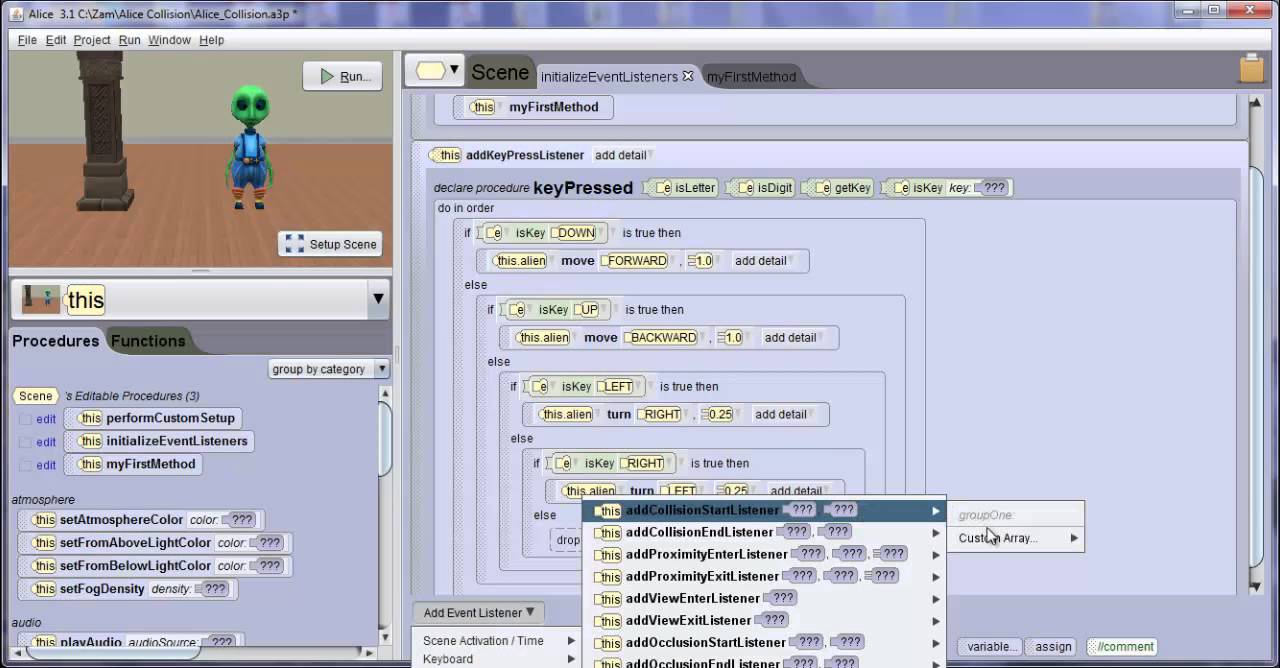Select addOcclusionStartListener menu item
The image size is (1280, 668).
click(764, 642)
